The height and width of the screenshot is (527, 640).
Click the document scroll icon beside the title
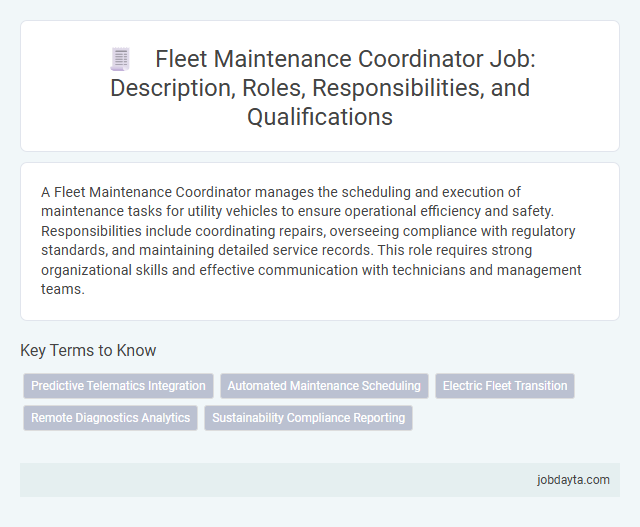[x=120, y=59]
